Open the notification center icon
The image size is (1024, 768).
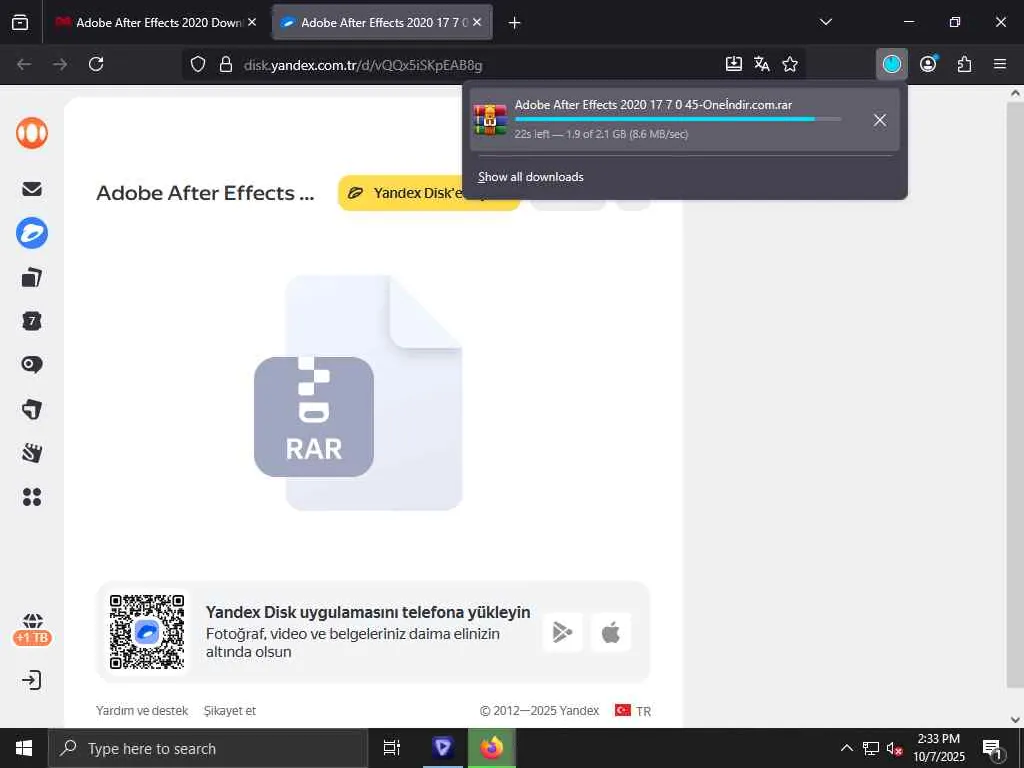[993, 749]
